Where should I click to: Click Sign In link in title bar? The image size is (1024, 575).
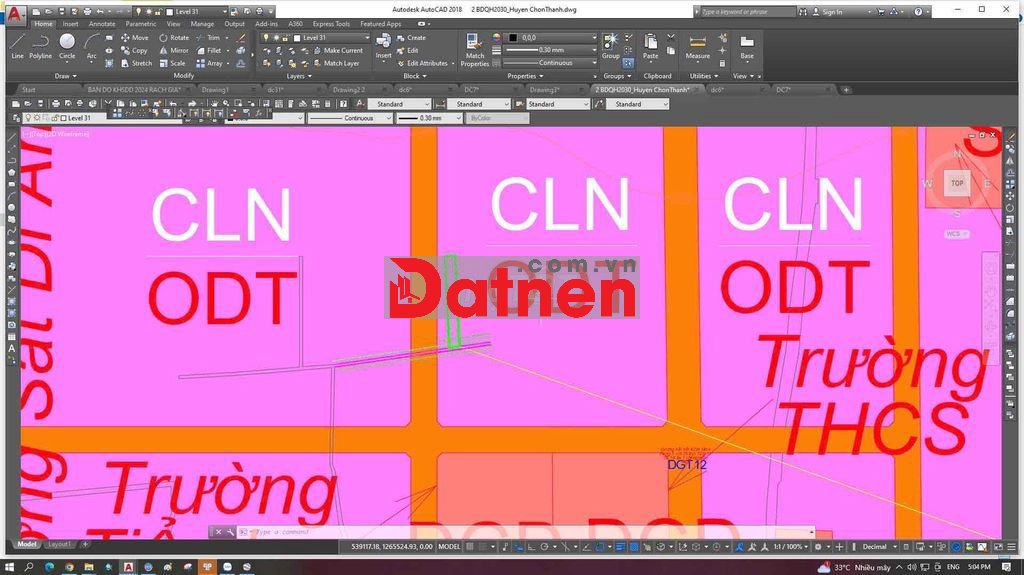click(x=832, y=12)
